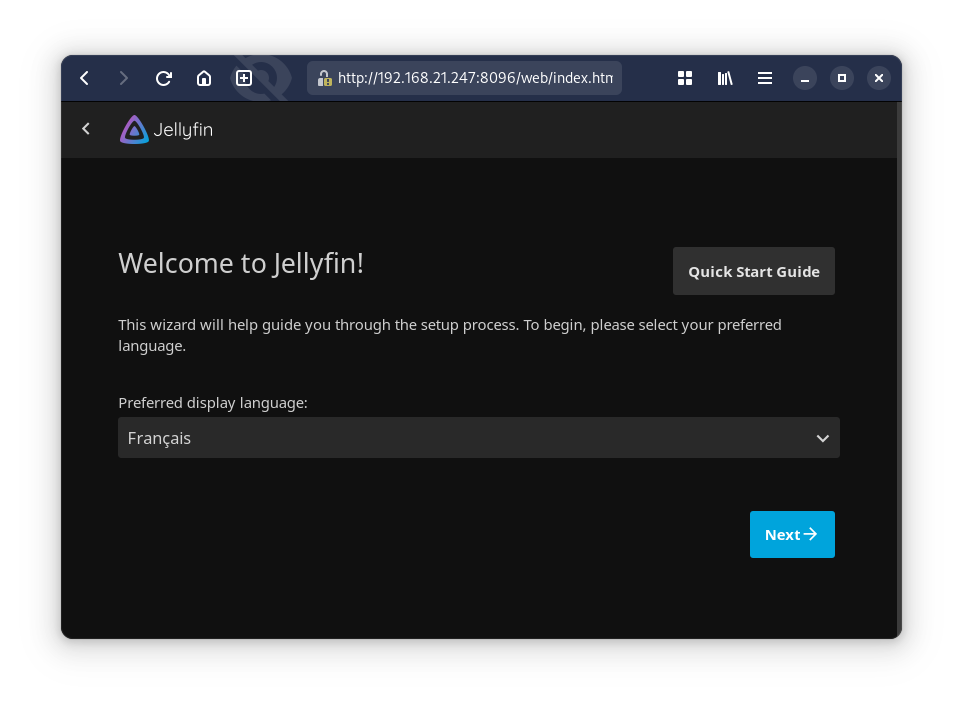Open the Français language dropdown
Viewport: 963px width, 706px height.
[478, 438]
